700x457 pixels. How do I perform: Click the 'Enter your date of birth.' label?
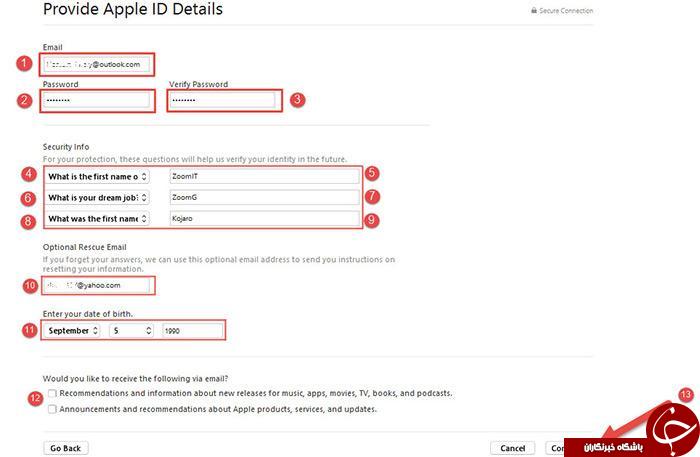[88, 314]
